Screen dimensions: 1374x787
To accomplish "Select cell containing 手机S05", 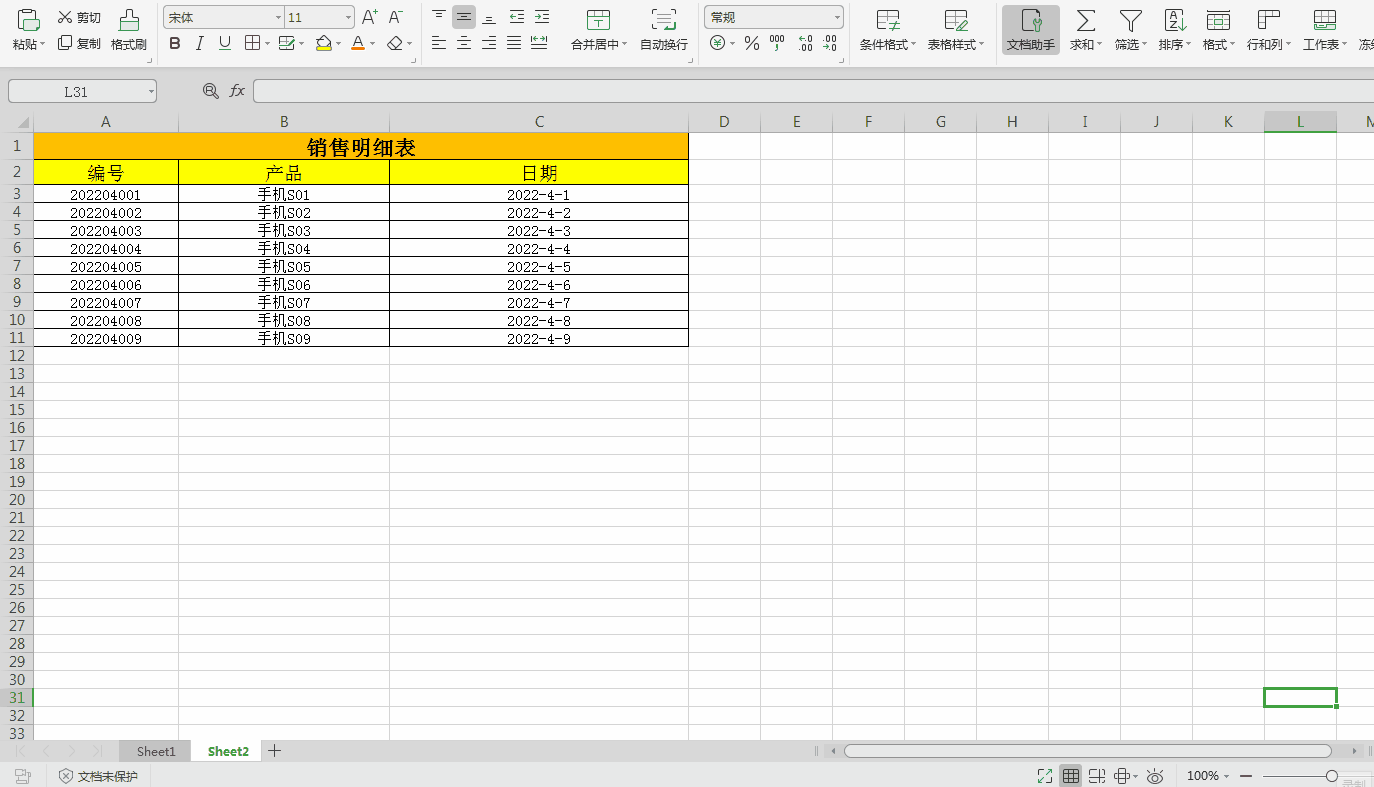I will (284, 267).
